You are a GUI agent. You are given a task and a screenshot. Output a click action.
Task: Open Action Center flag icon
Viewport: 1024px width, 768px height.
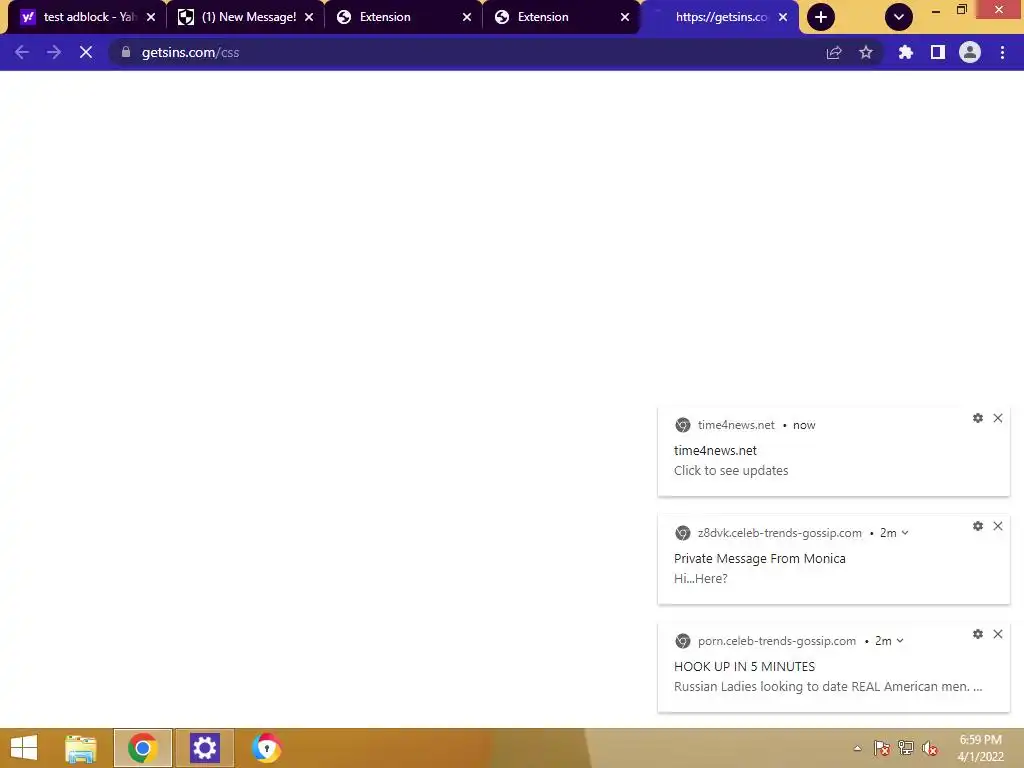tap(882, 748)
